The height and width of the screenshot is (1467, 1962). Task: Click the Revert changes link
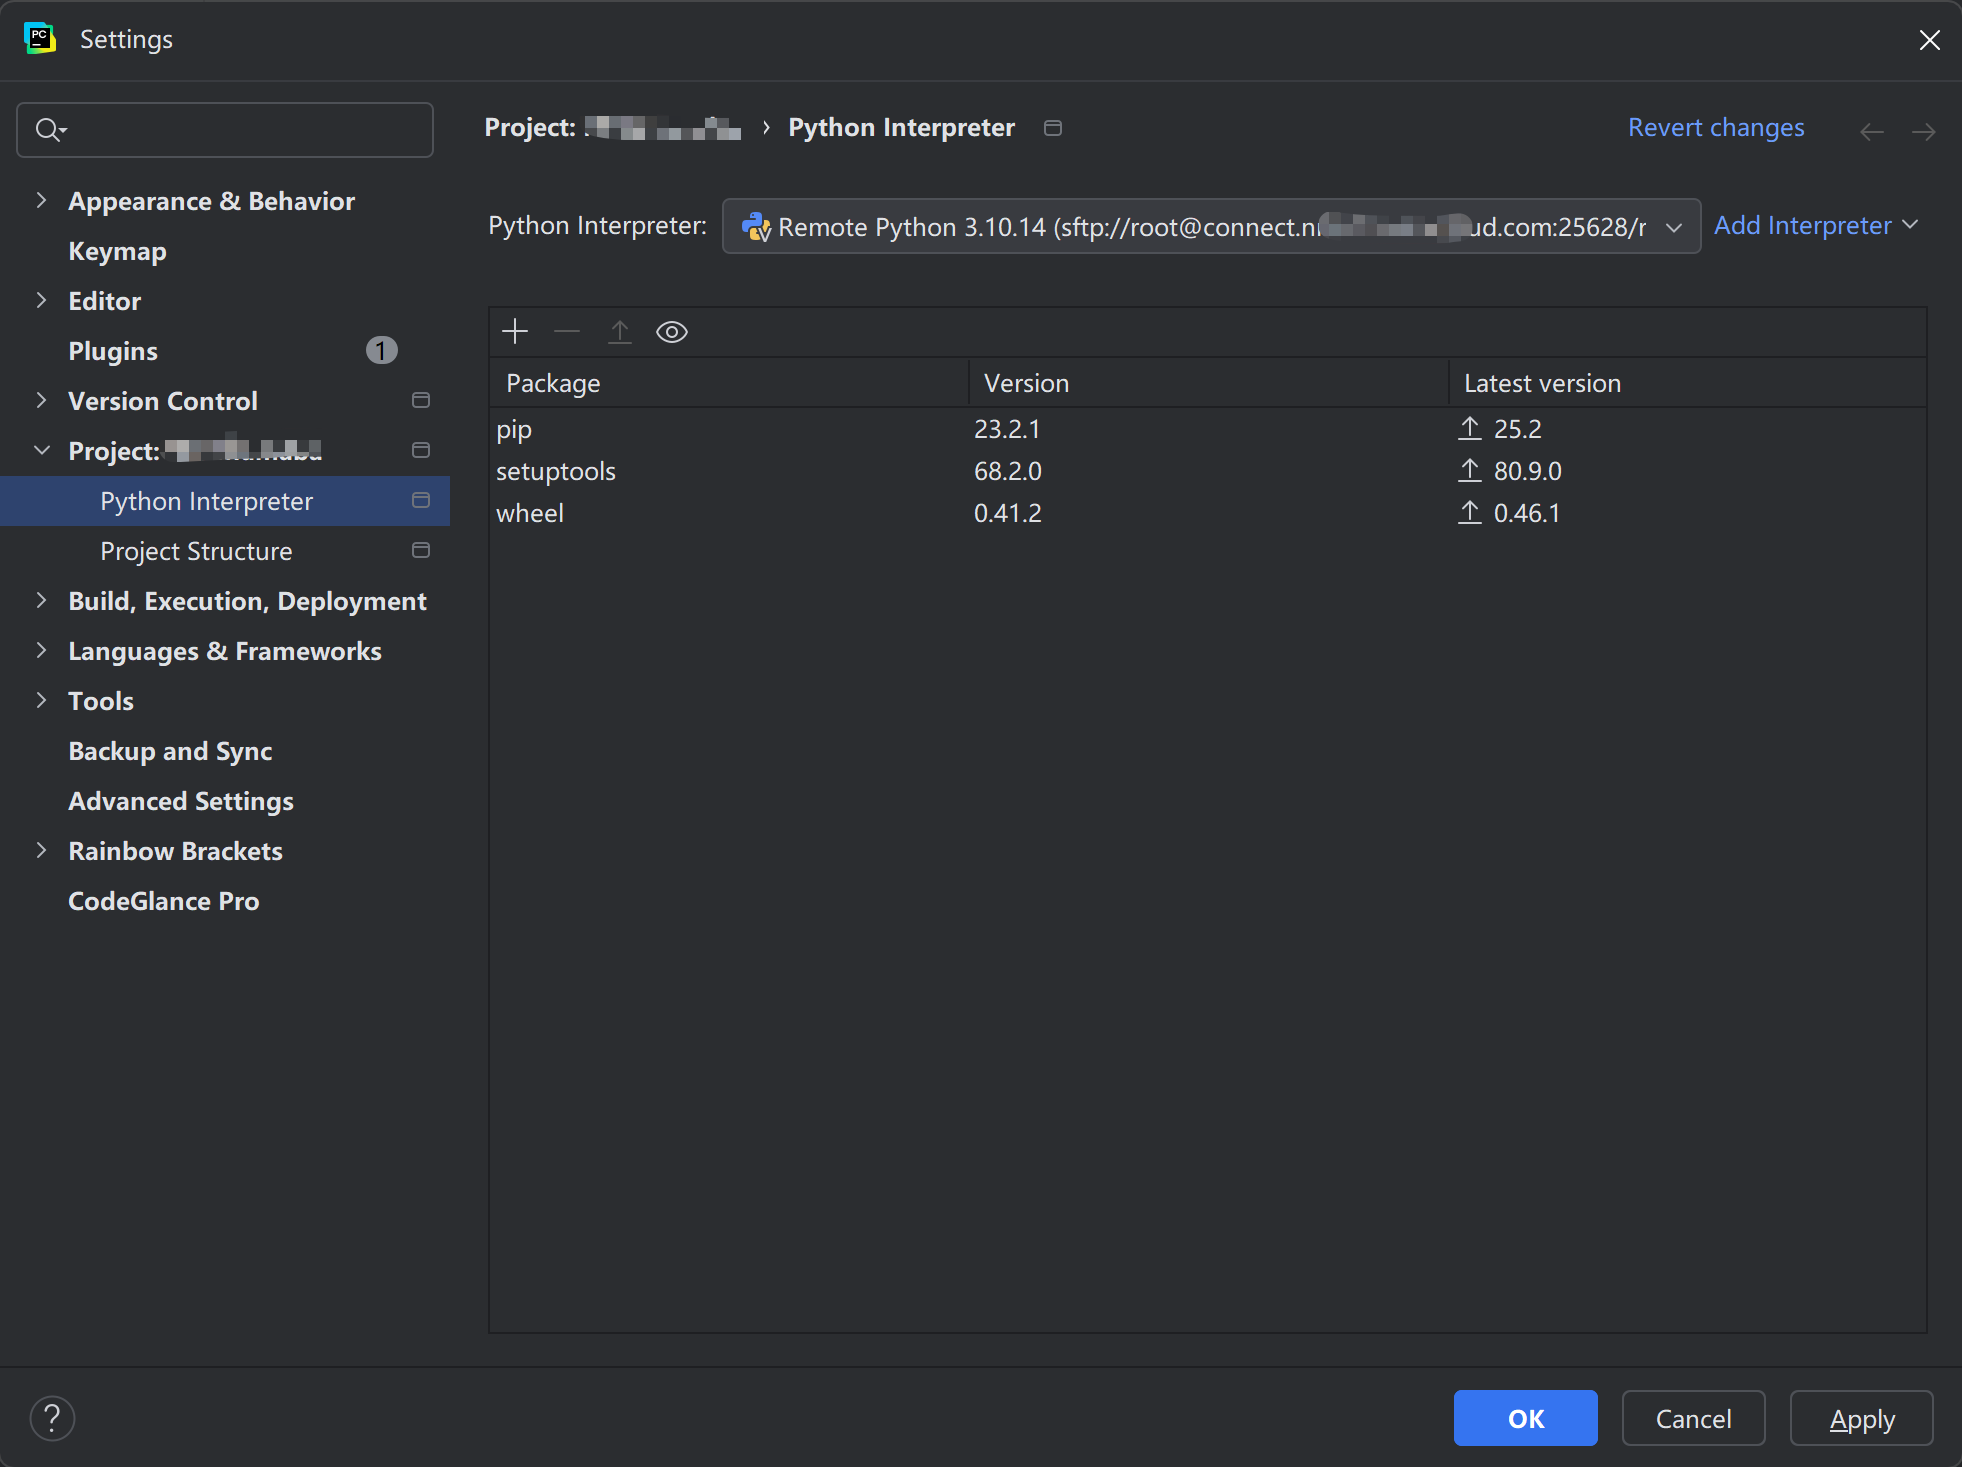pyautogui.click(x=1716, y=128)
